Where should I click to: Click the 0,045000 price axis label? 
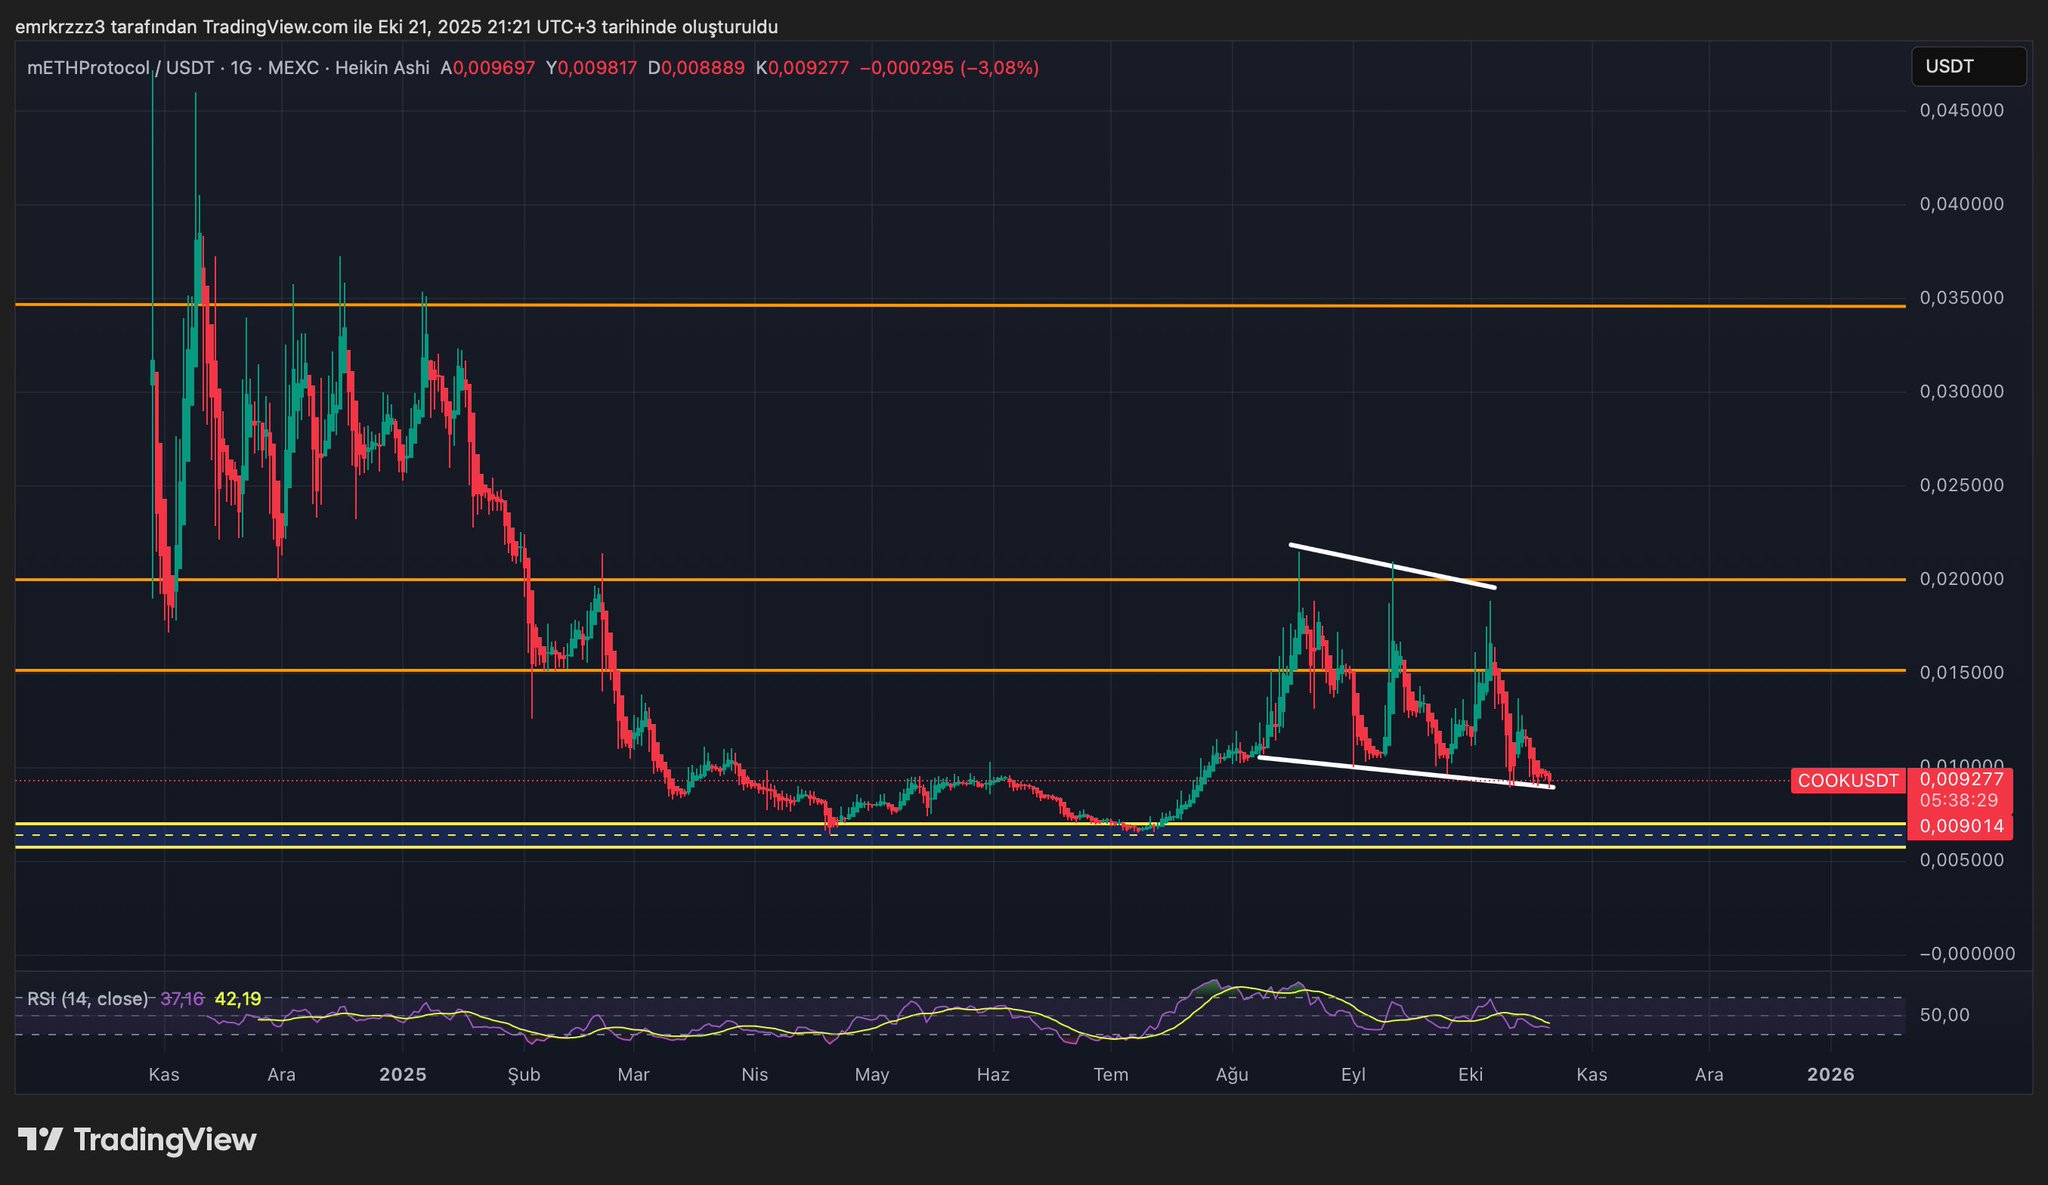click(1961, 110)
